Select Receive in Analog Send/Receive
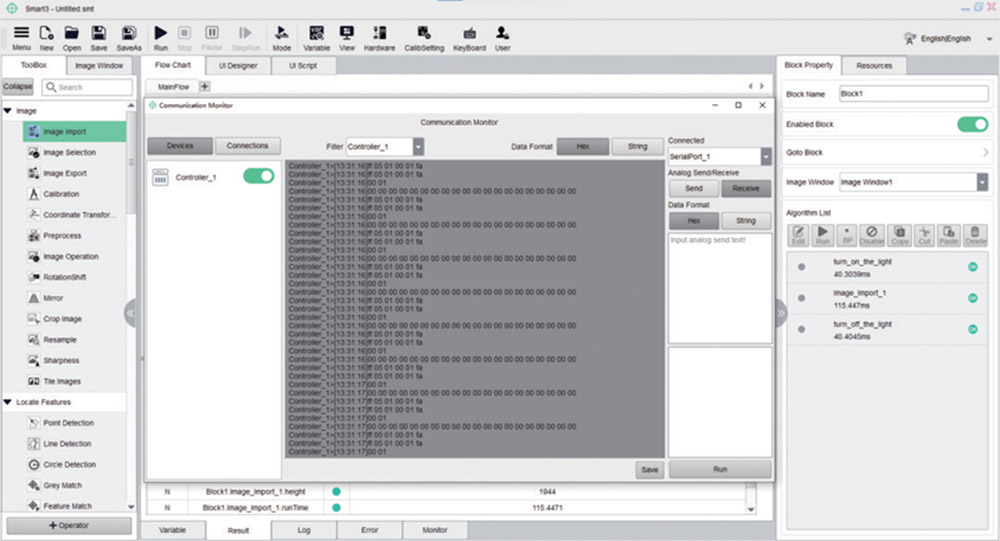 coord(746,188)
